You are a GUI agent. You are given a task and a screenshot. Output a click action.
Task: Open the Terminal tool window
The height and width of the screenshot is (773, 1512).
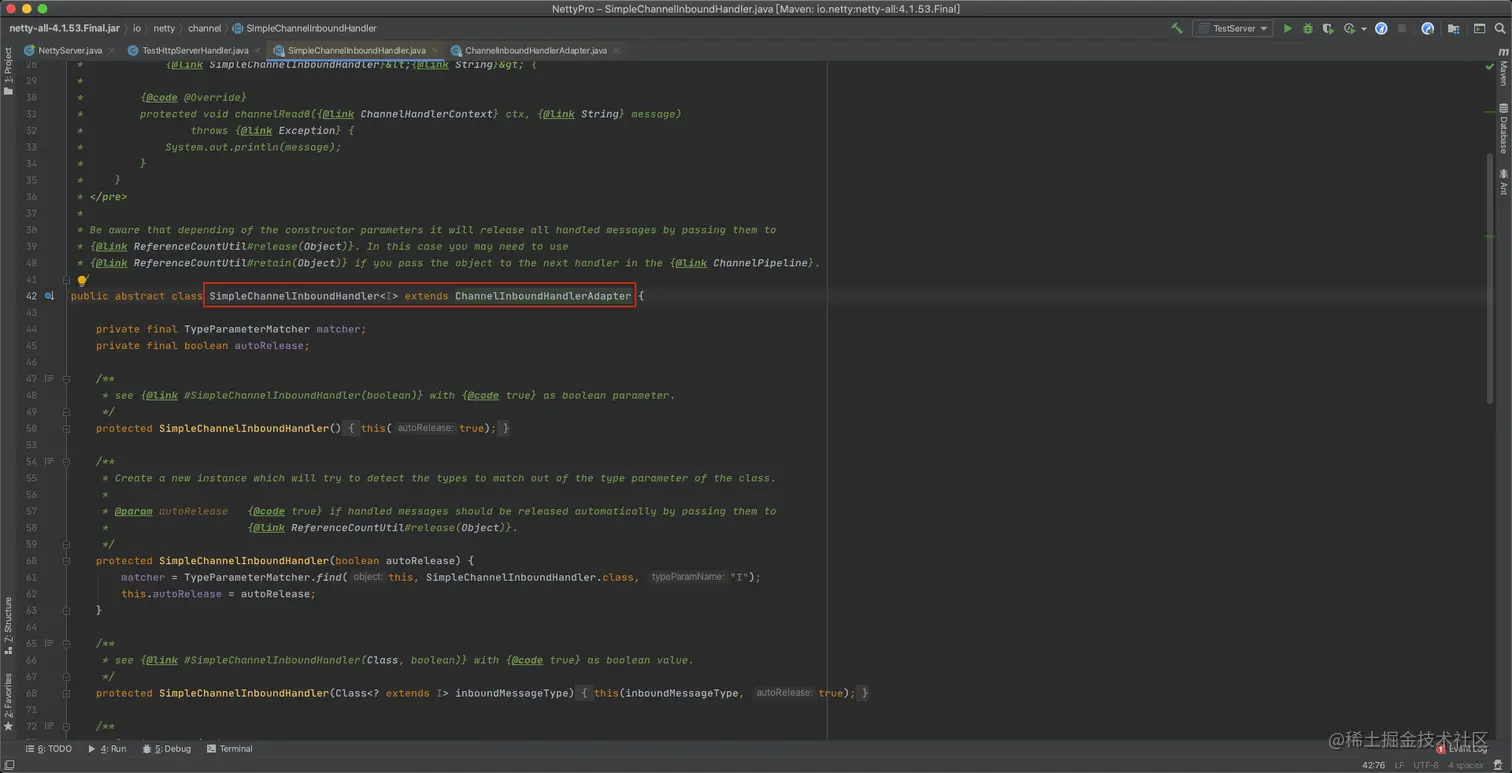point(229,749)
